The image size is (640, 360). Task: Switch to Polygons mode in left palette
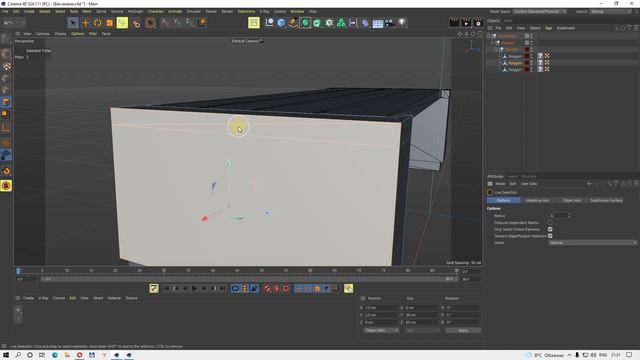[x=6, y=102]
